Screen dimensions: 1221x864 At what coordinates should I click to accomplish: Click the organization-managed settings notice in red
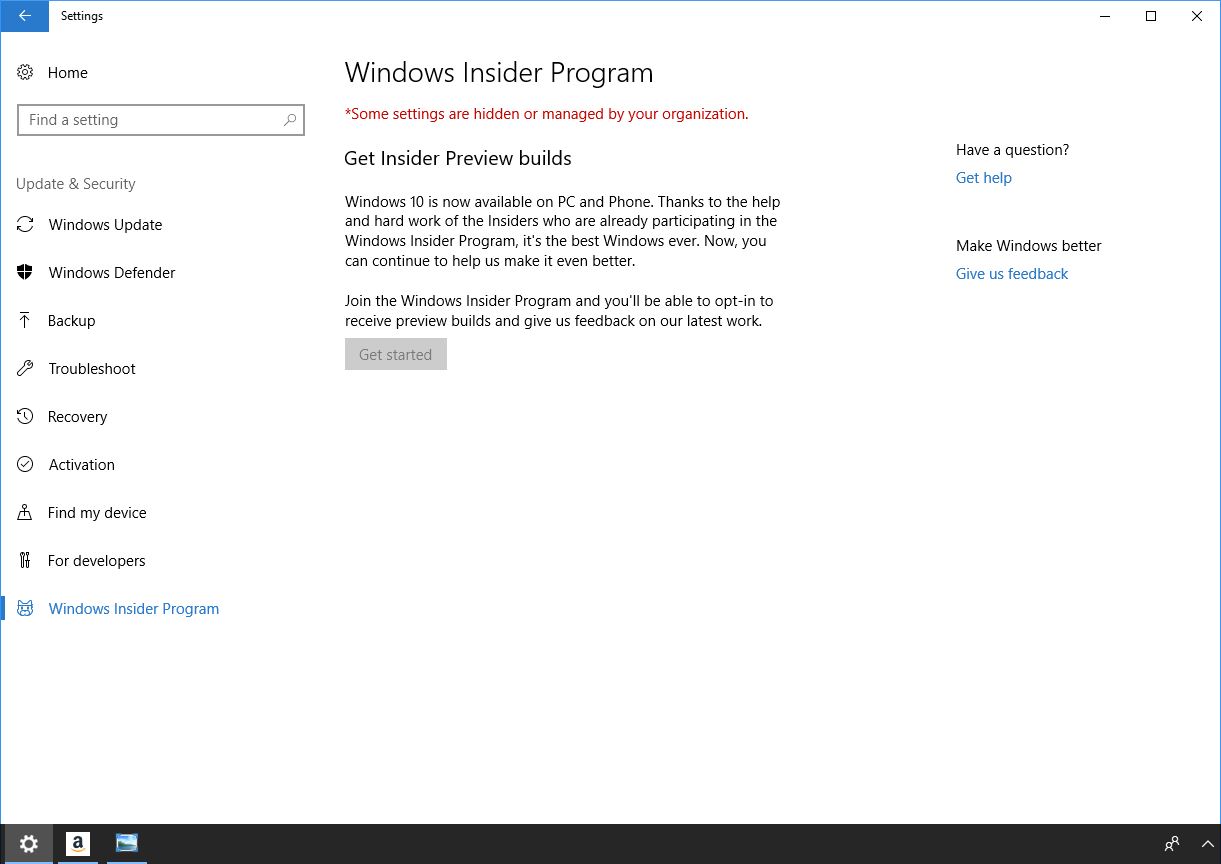pos(547,114)
